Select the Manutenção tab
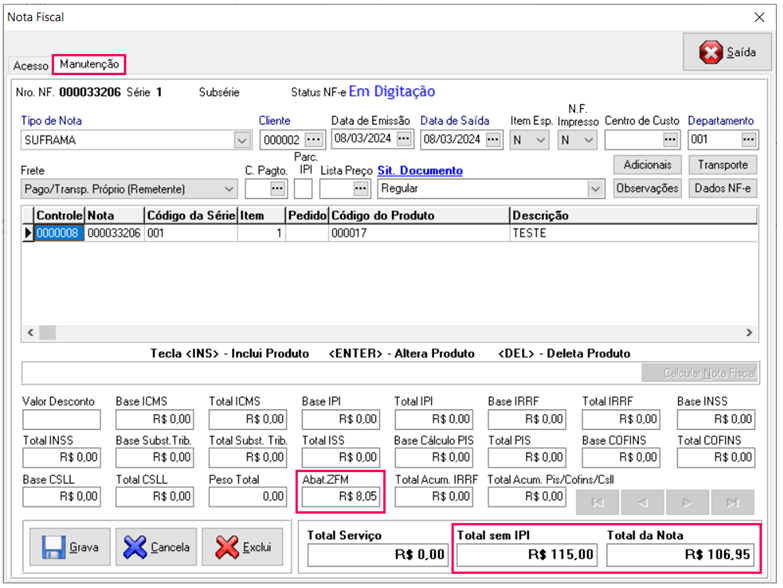The height and width of the screenshot is (588, 783). 89,64
